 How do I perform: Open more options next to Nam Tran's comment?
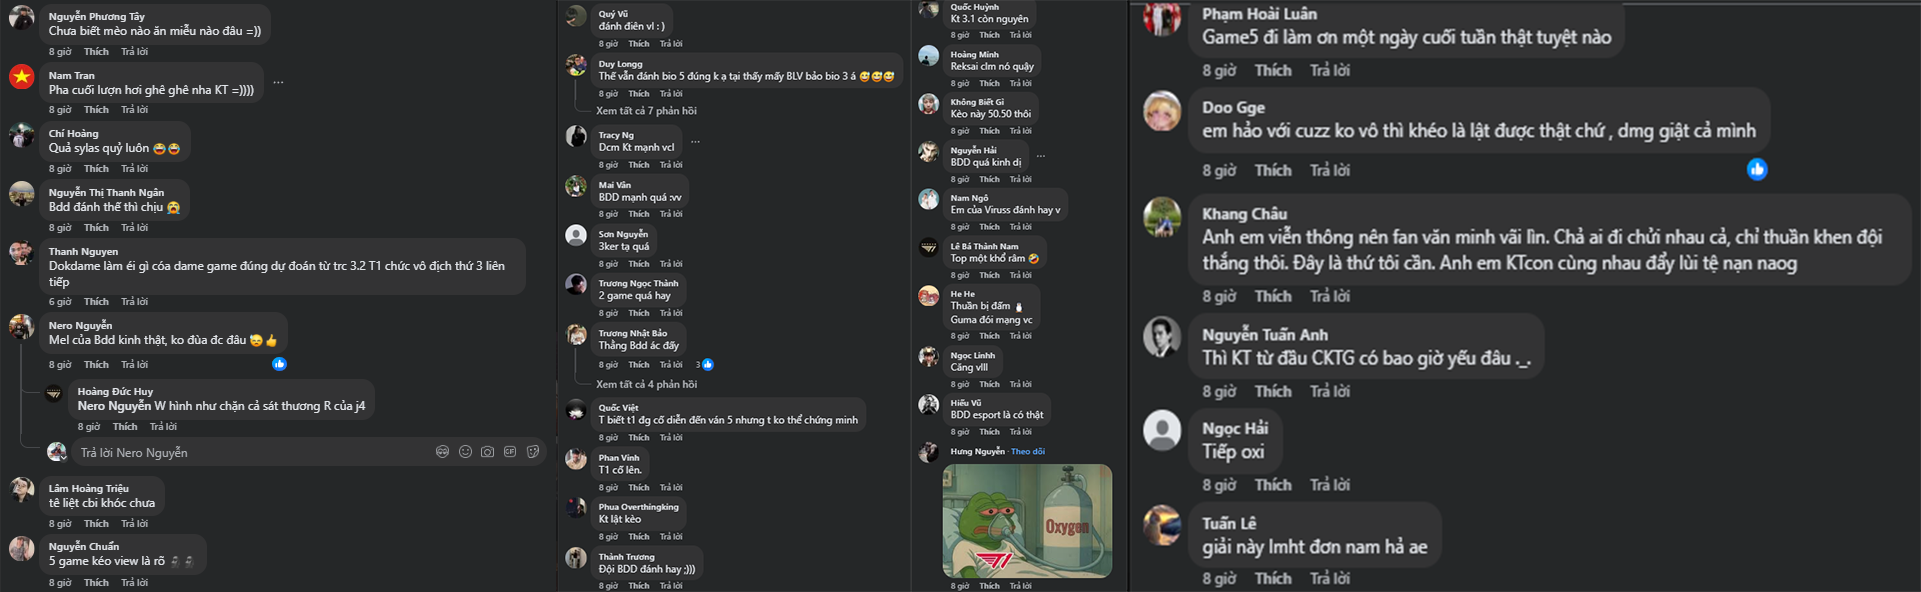278,82
